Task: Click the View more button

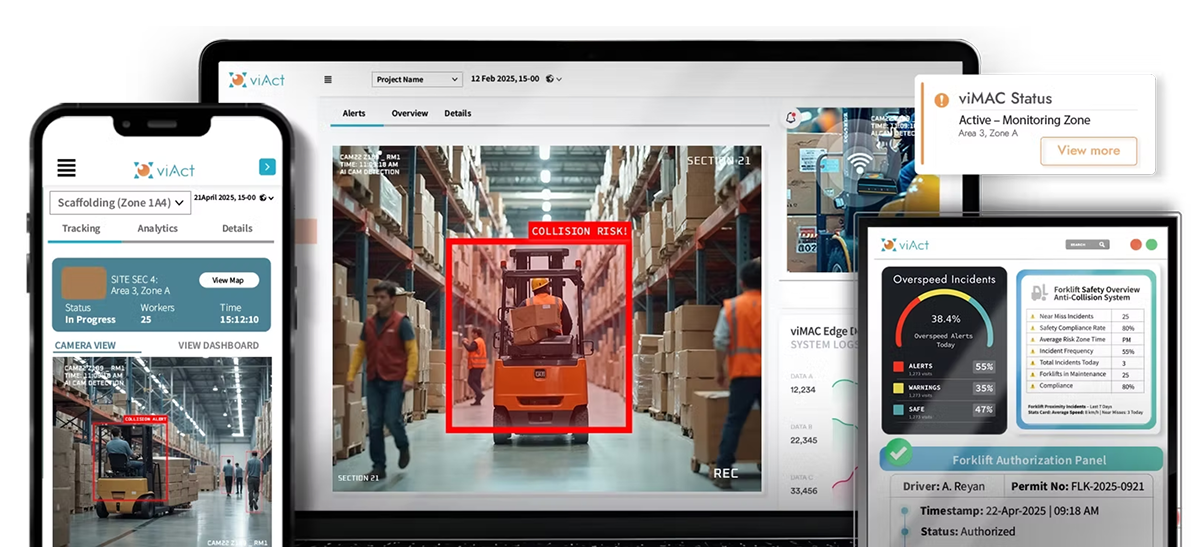Action: click(1088, 150)
